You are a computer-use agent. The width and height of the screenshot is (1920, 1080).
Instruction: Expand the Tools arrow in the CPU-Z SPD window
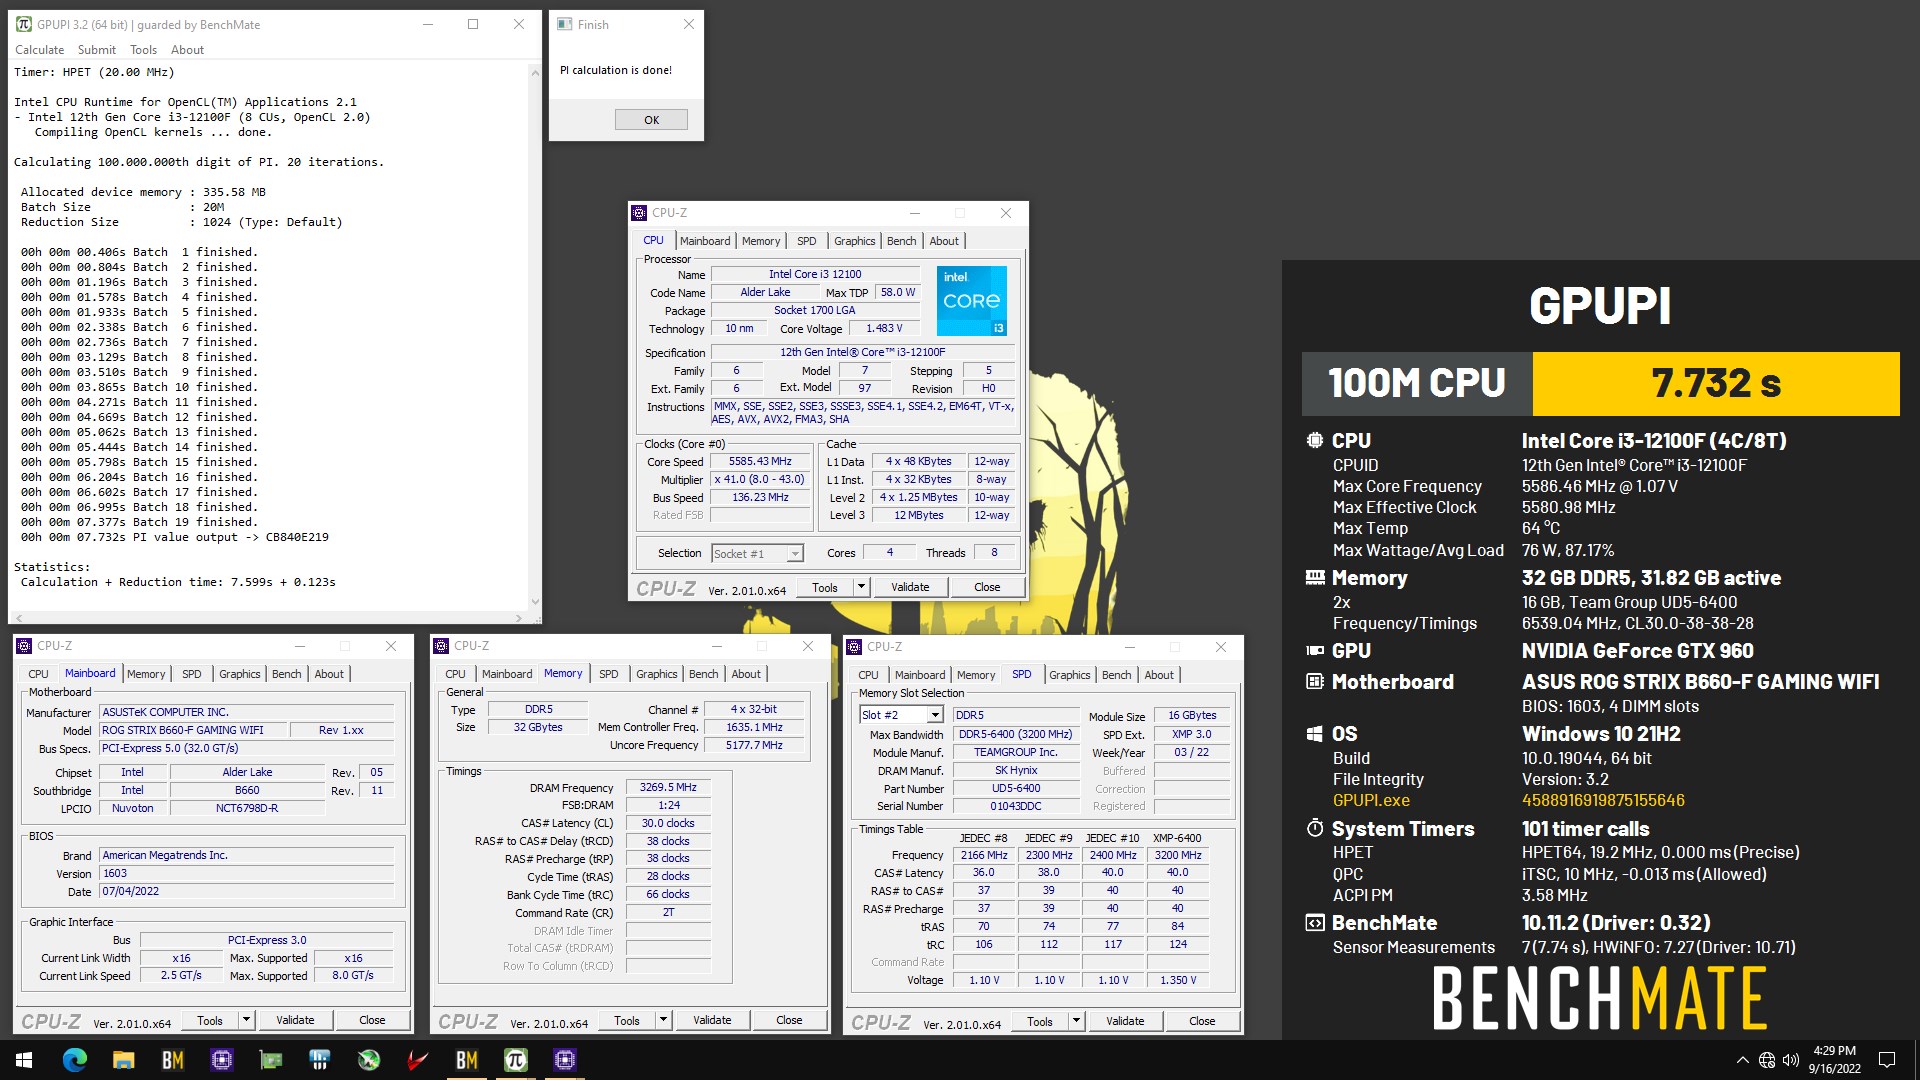click(x=1076, y=1021)
